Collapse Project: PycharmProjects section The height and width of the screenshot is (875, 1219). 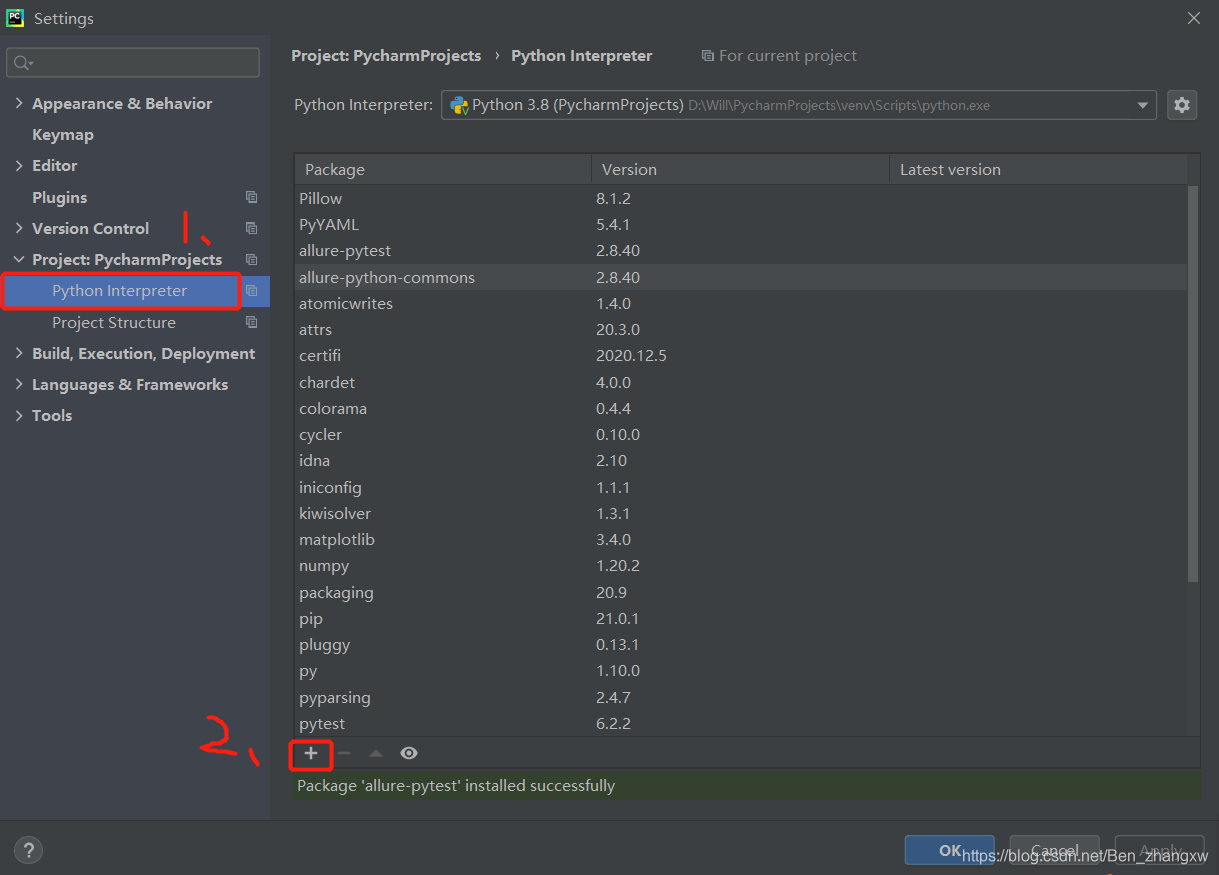click(x=19, y=259)
